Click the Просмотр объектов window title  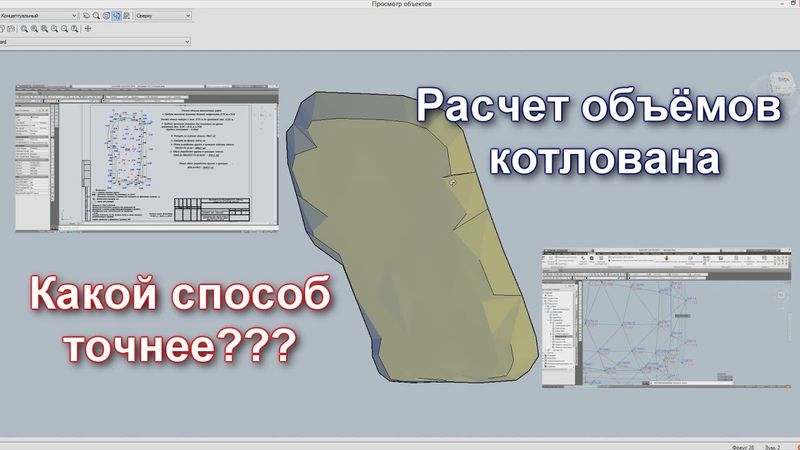(x=402, y=4)
